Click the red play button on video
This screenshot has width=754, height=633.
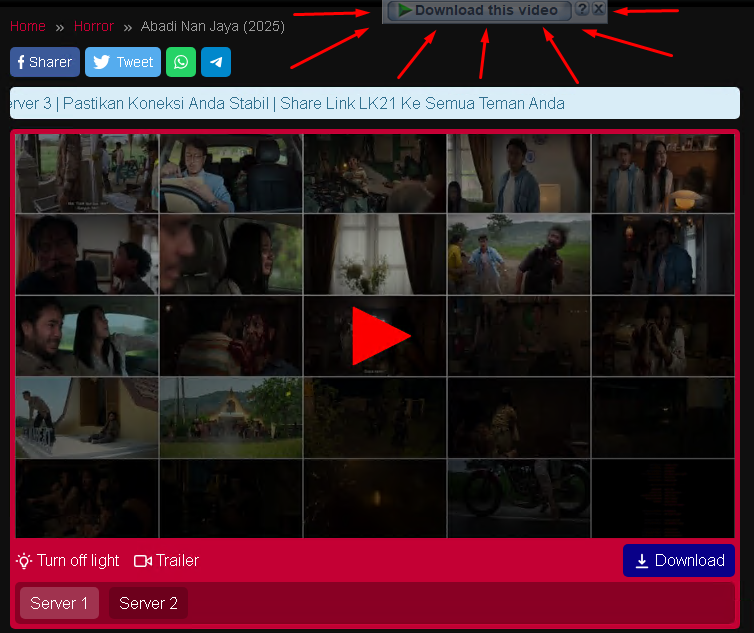(x=380, y=336)
